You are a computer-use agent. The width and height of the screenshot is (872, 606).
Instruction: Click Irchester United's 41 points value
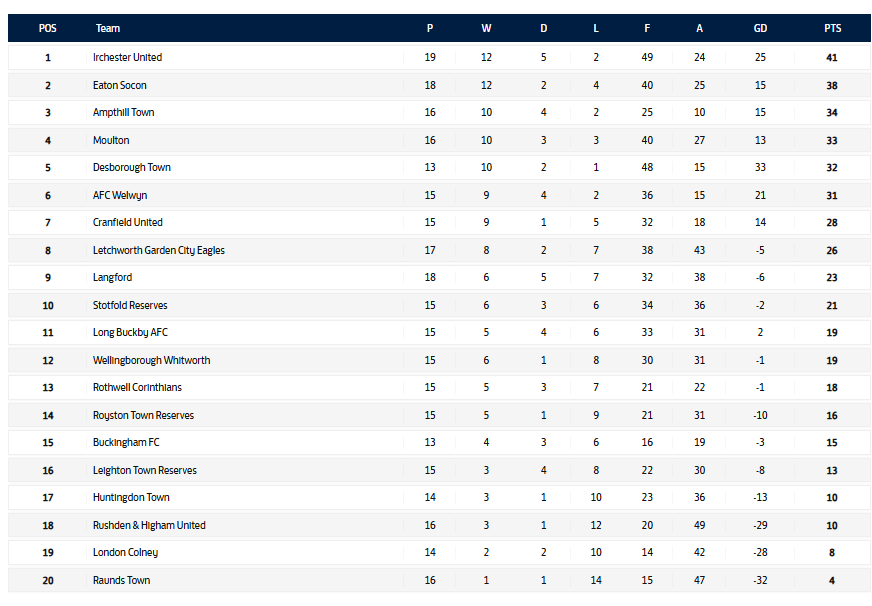(832, 58)
